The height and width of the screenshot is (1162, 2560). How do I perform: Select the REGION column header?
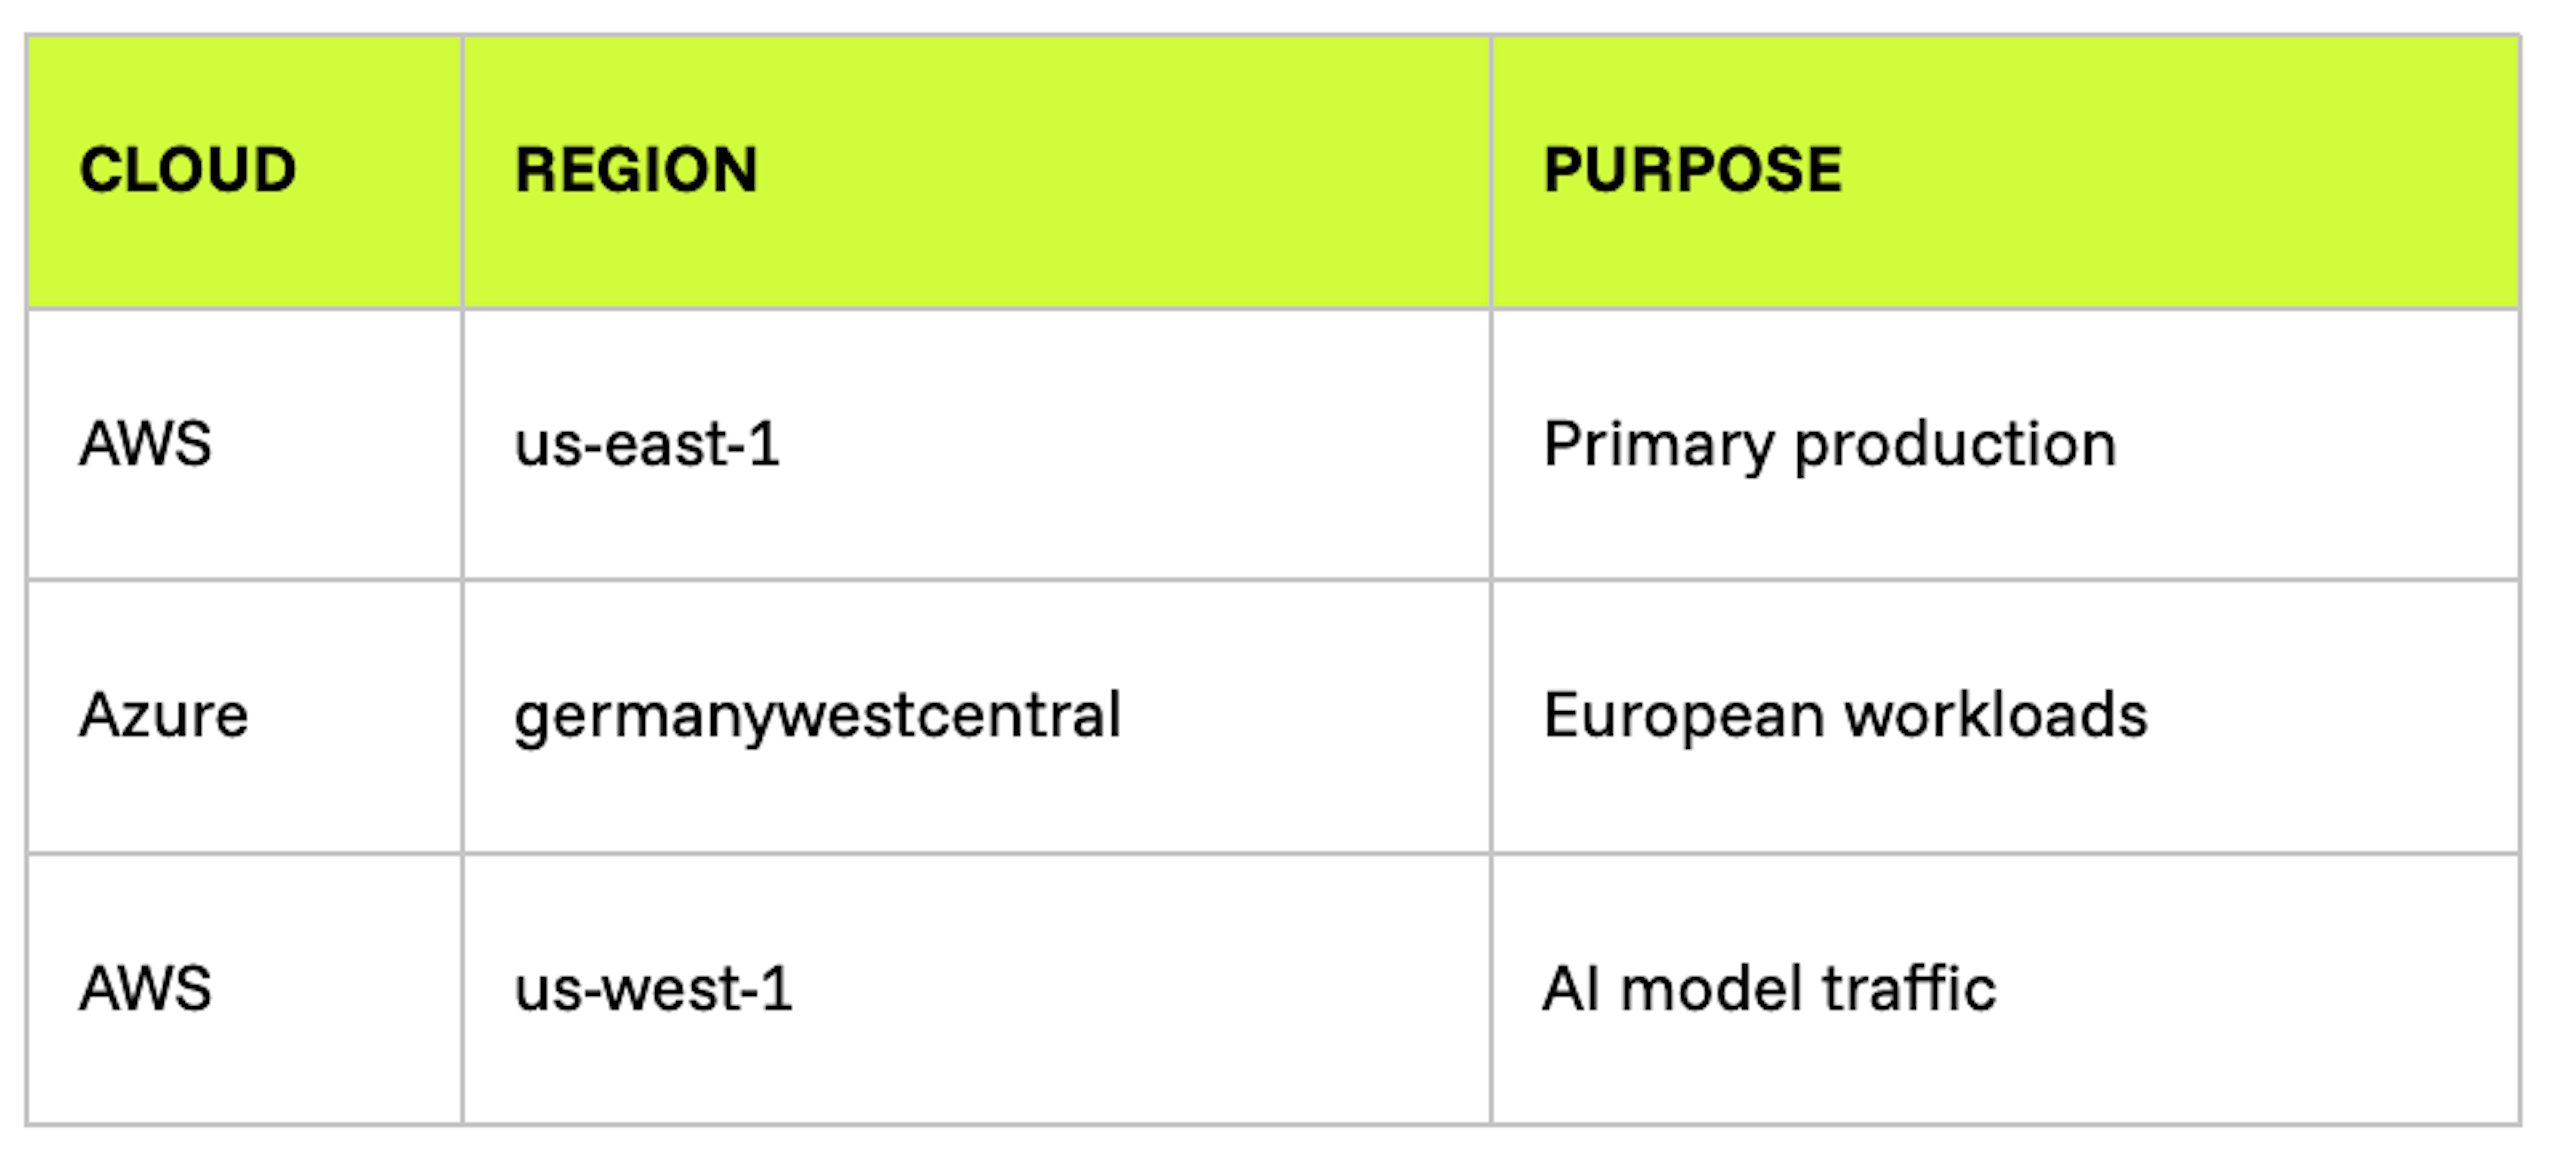[x=636, y=169]
